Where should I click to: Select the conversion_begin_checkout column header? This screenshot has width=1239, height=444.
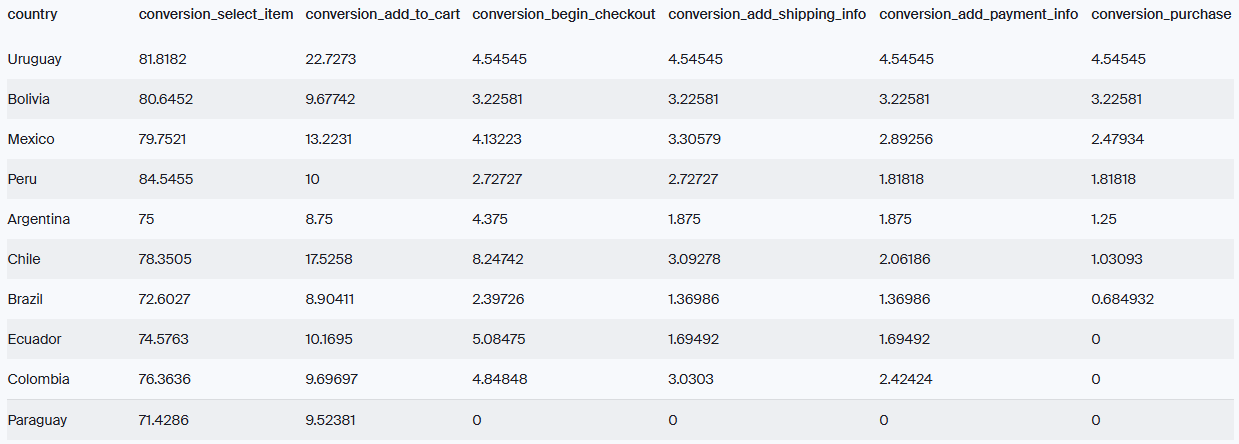[563, 15]
